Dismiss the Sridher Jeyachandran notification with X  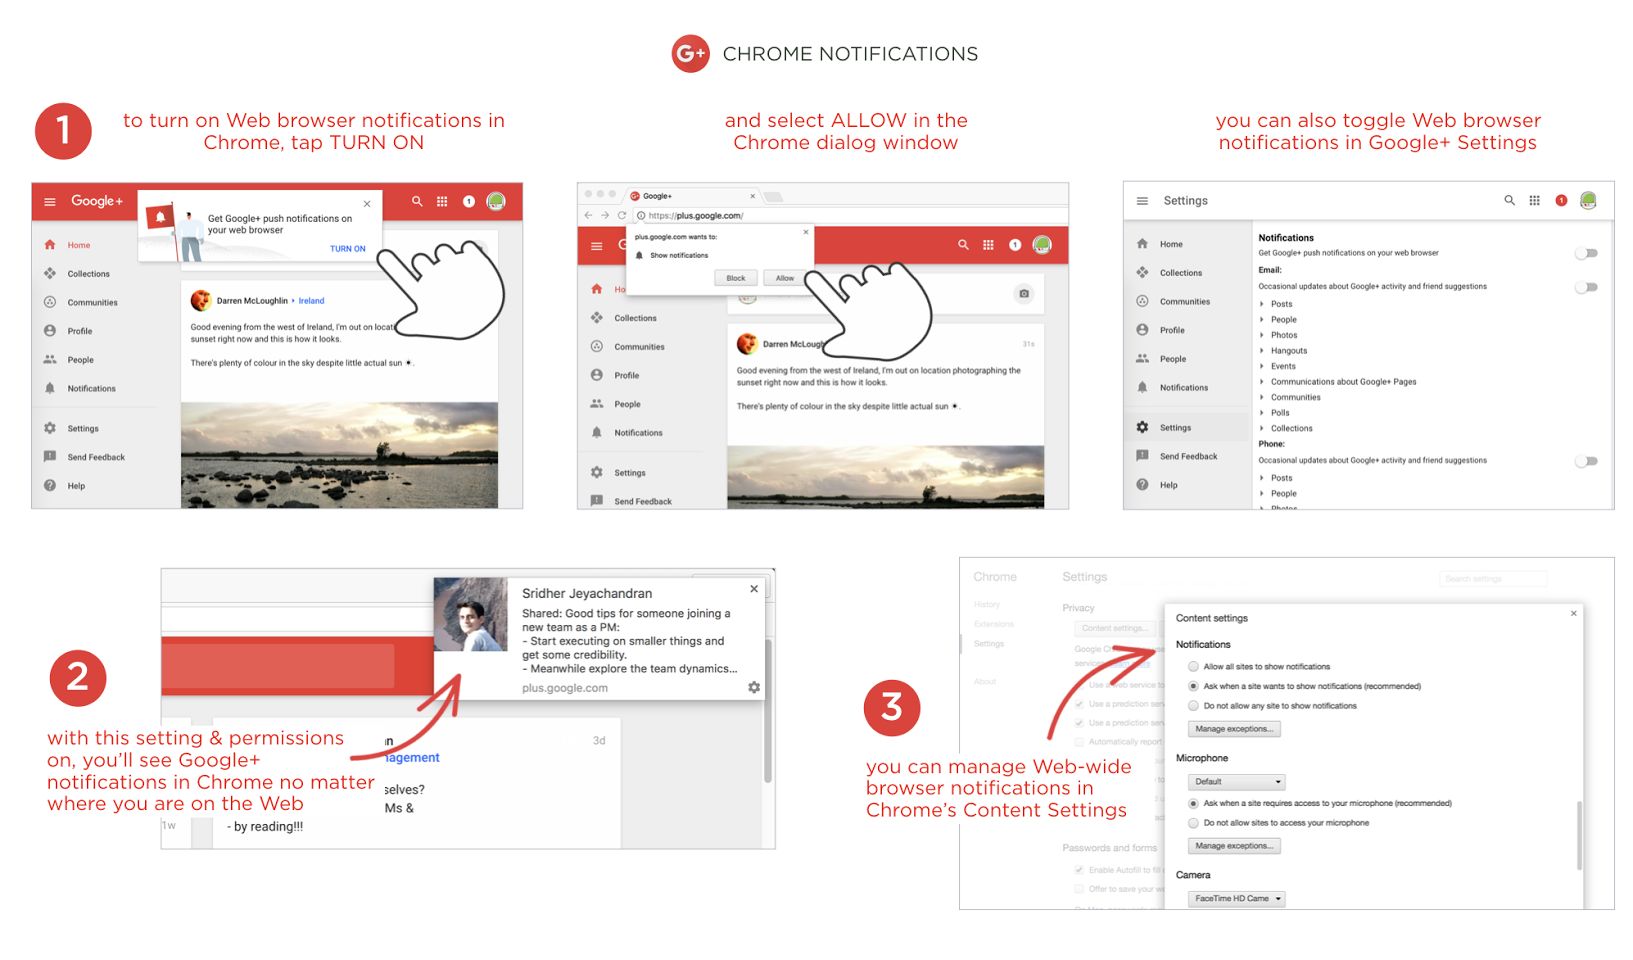point(754,589)
